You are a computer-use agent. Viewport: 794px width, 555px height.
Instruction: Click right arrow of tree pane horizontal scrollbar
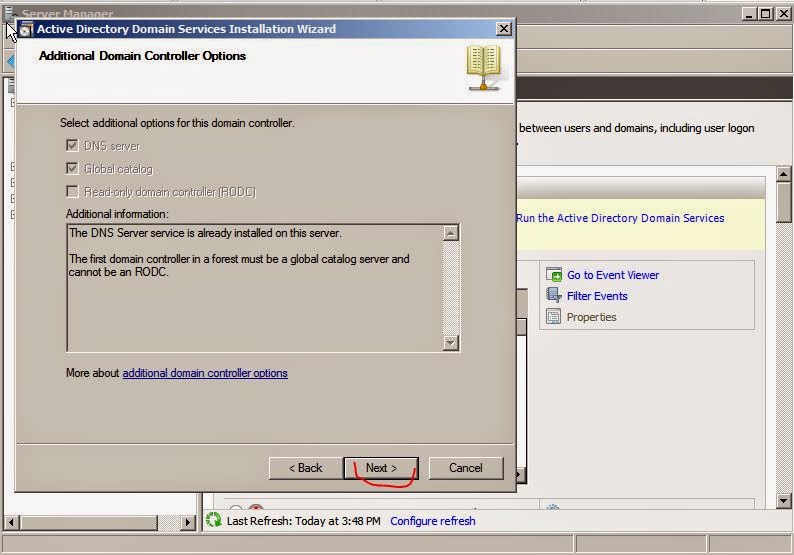pyautogui.click(x=188, y=522)
